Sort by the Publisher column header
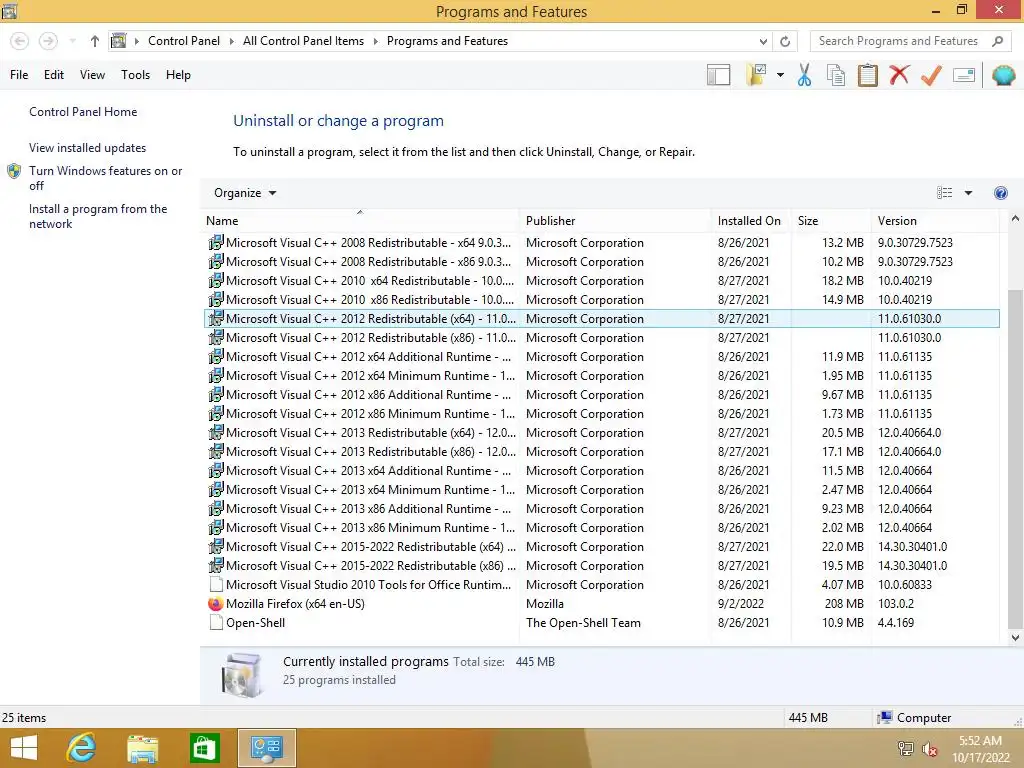This screenshot has height=768, width=1024. [615, 221]
